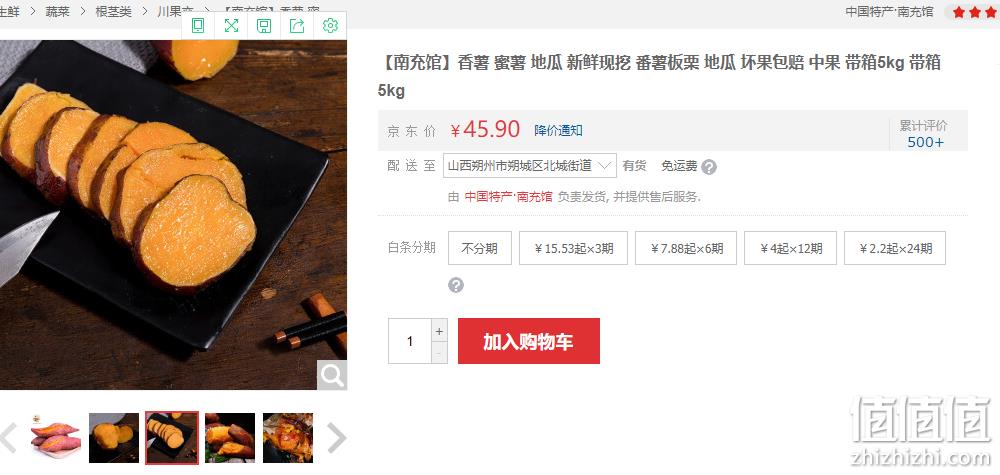Increase quantity with the plus stepper

tap(439, 331)
